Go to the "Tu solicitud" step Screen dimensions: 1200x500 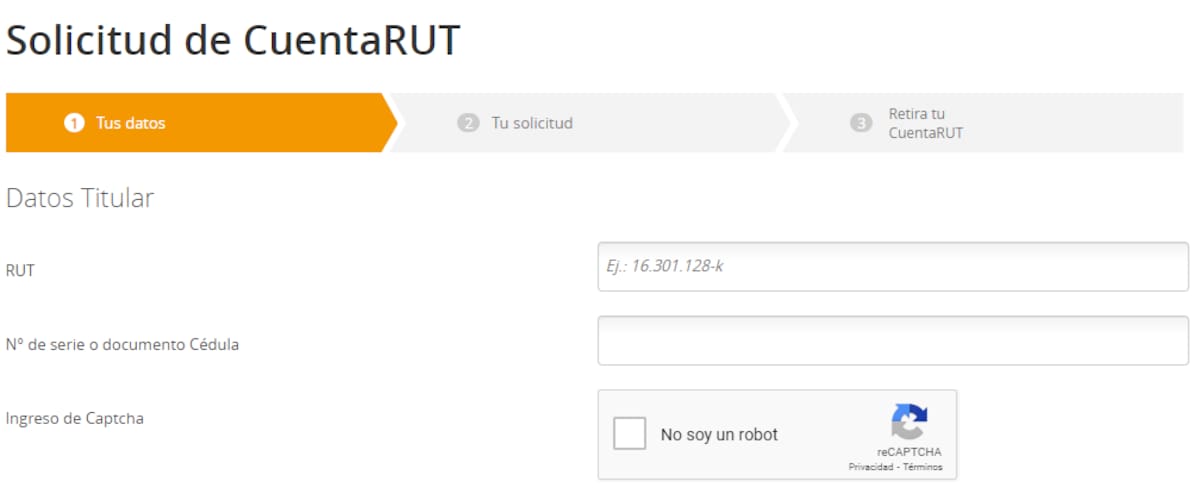click(532, 124)
